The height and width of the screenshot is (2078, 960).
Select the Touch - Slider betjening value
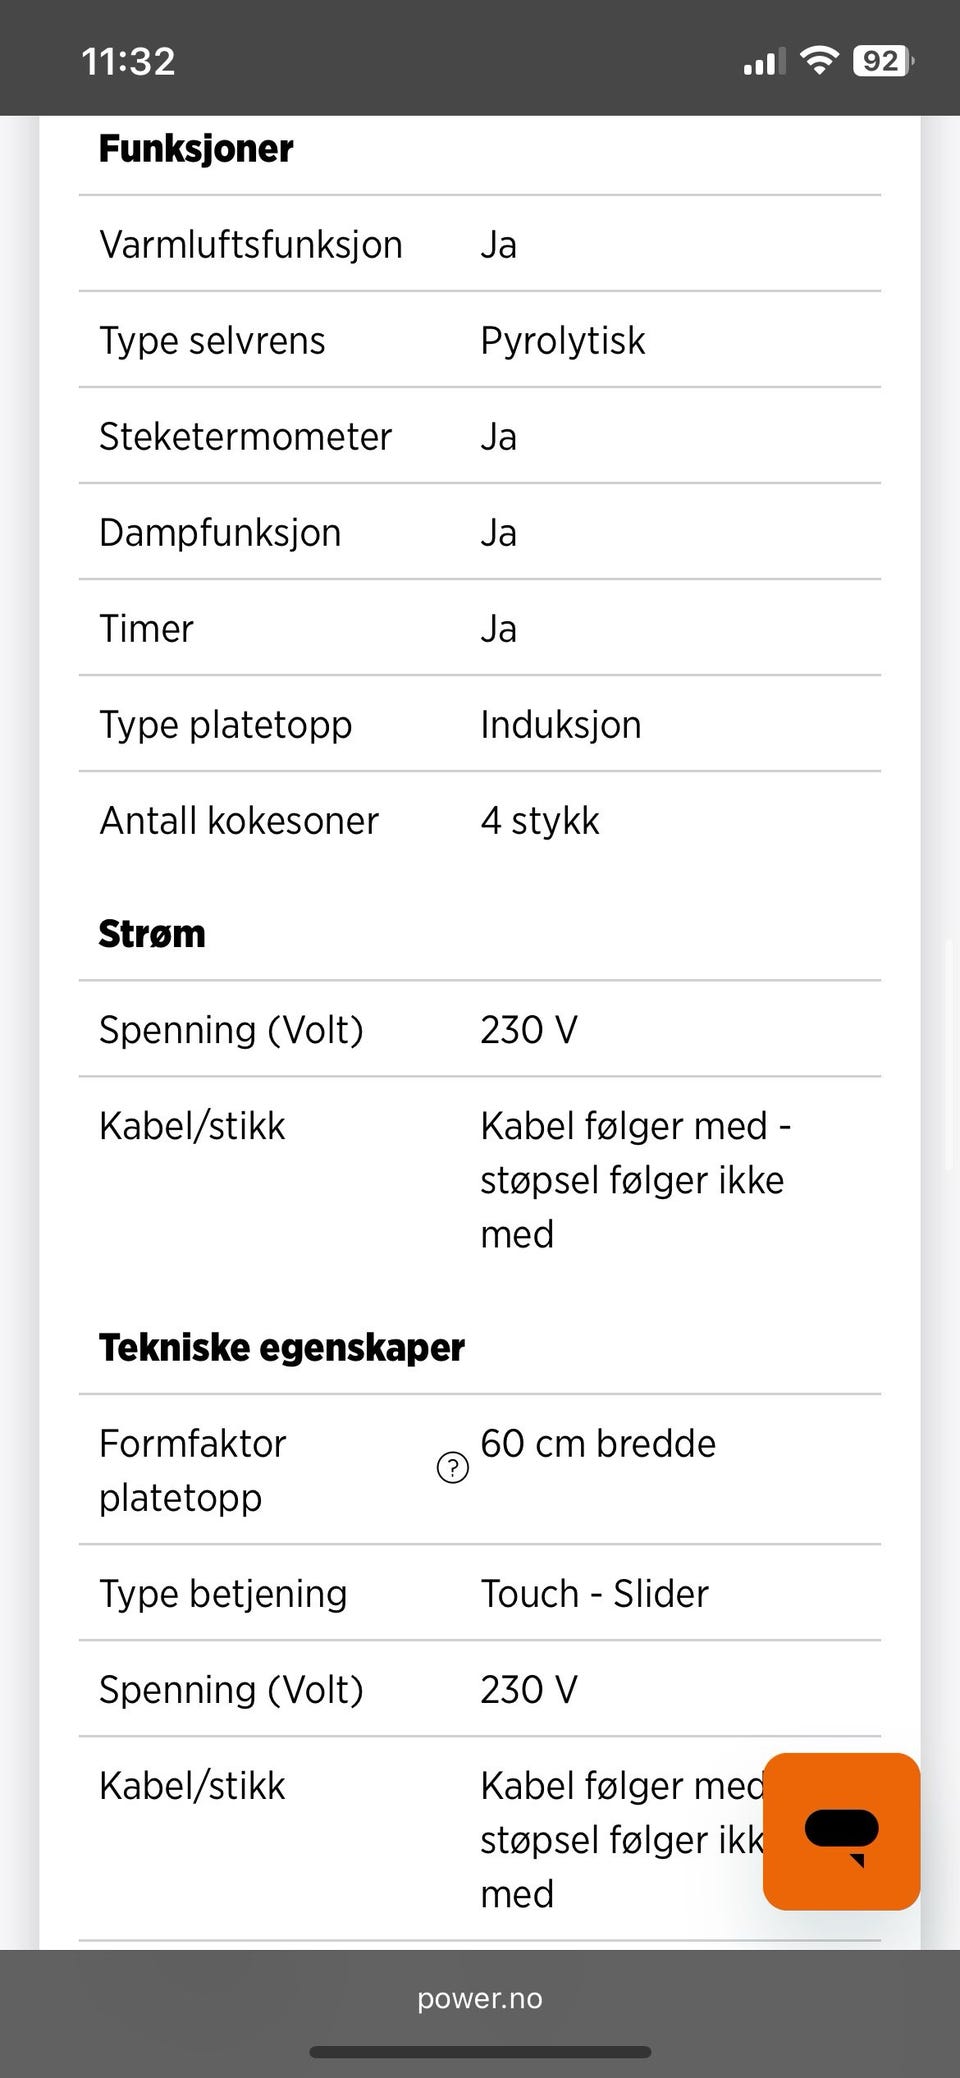(595, 1593)
